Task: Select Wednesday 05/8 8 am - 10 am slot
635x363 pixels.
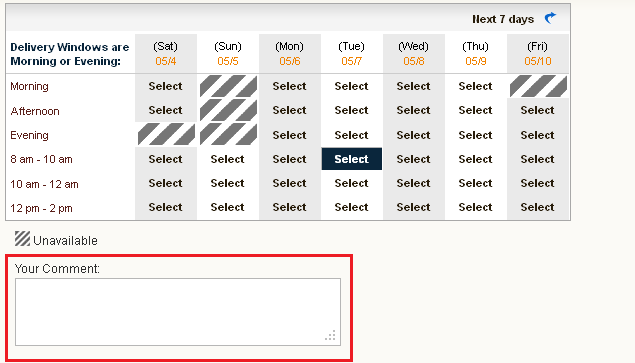Action: tap(413, 159)
